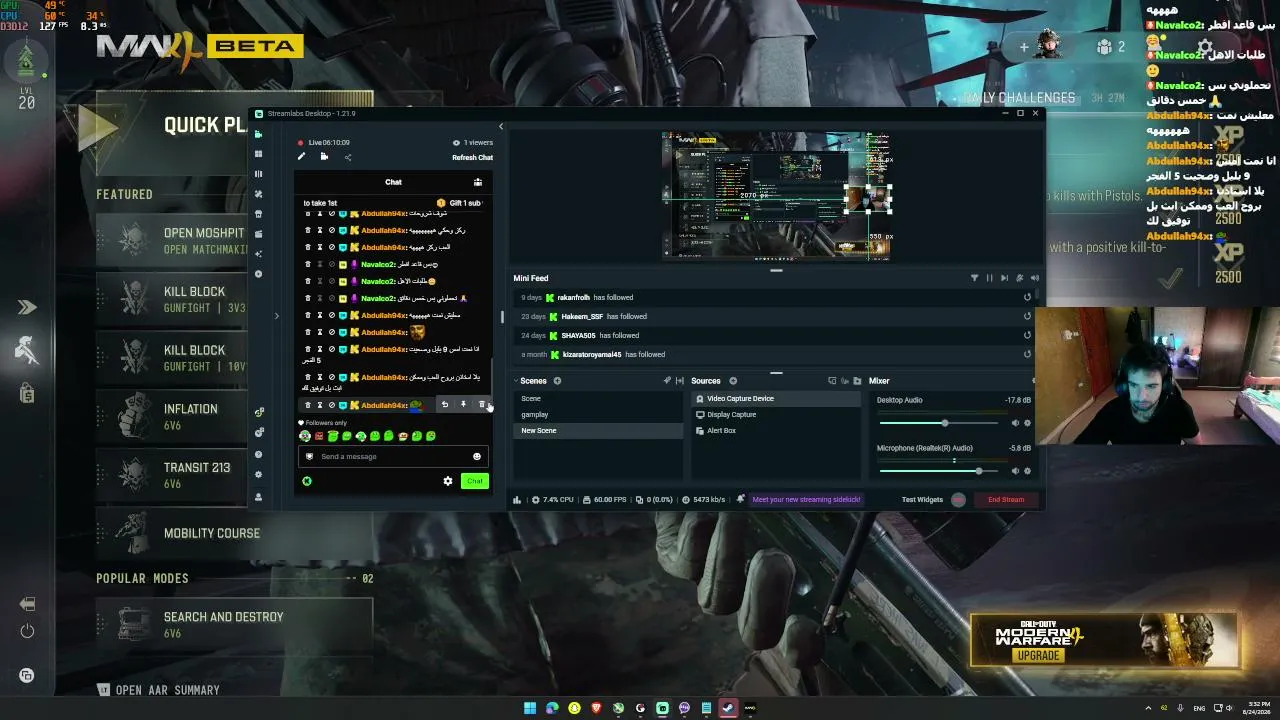The width and height of the screenshot is (1280, 720).
Task: Pause the Mini Feed alert queue
Action: coord(989,278)
